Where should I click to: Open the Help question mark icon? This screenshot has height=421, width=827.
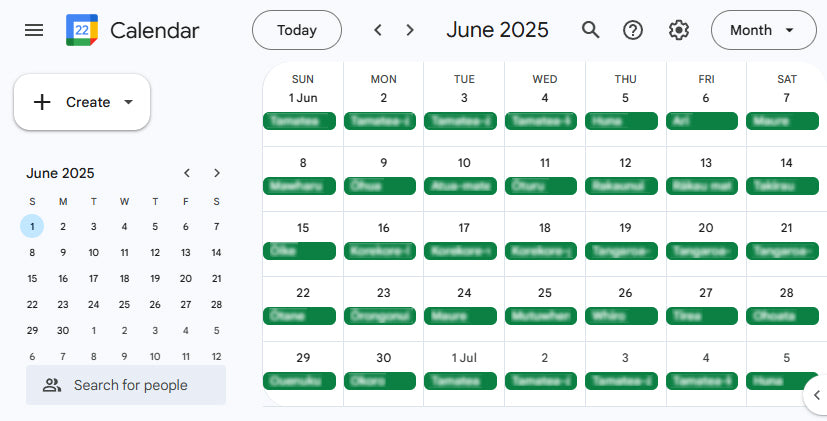pos(633,30)
